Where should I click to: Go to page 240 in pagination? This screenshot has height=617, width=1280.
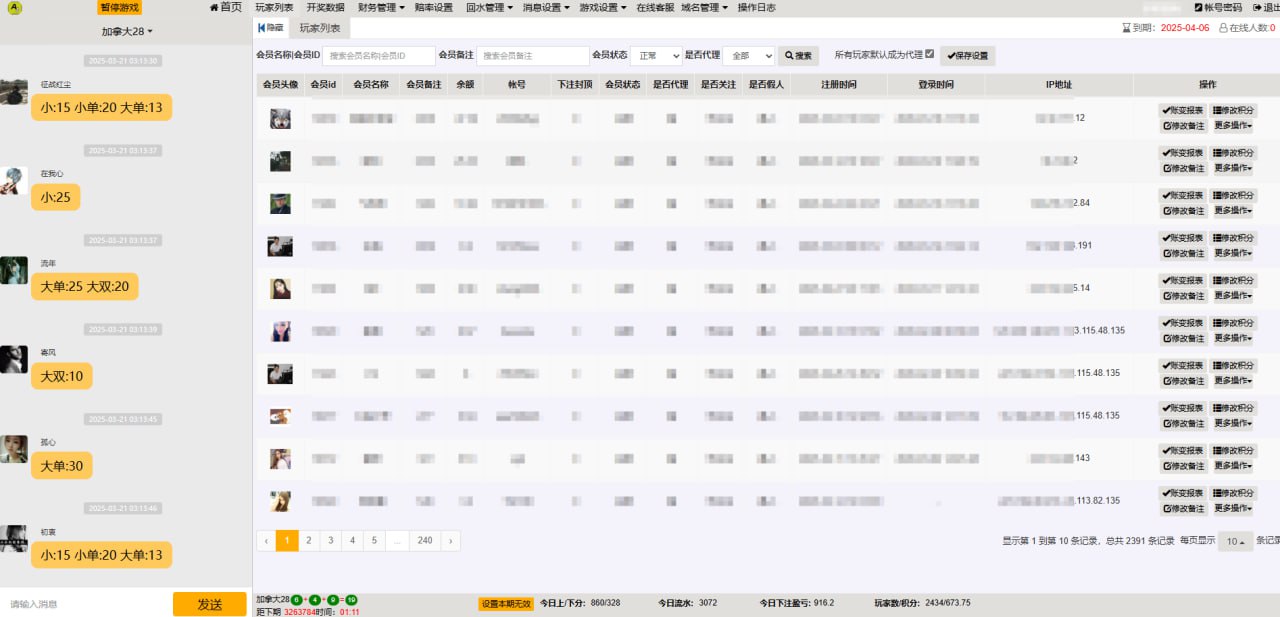click(424, 540)
